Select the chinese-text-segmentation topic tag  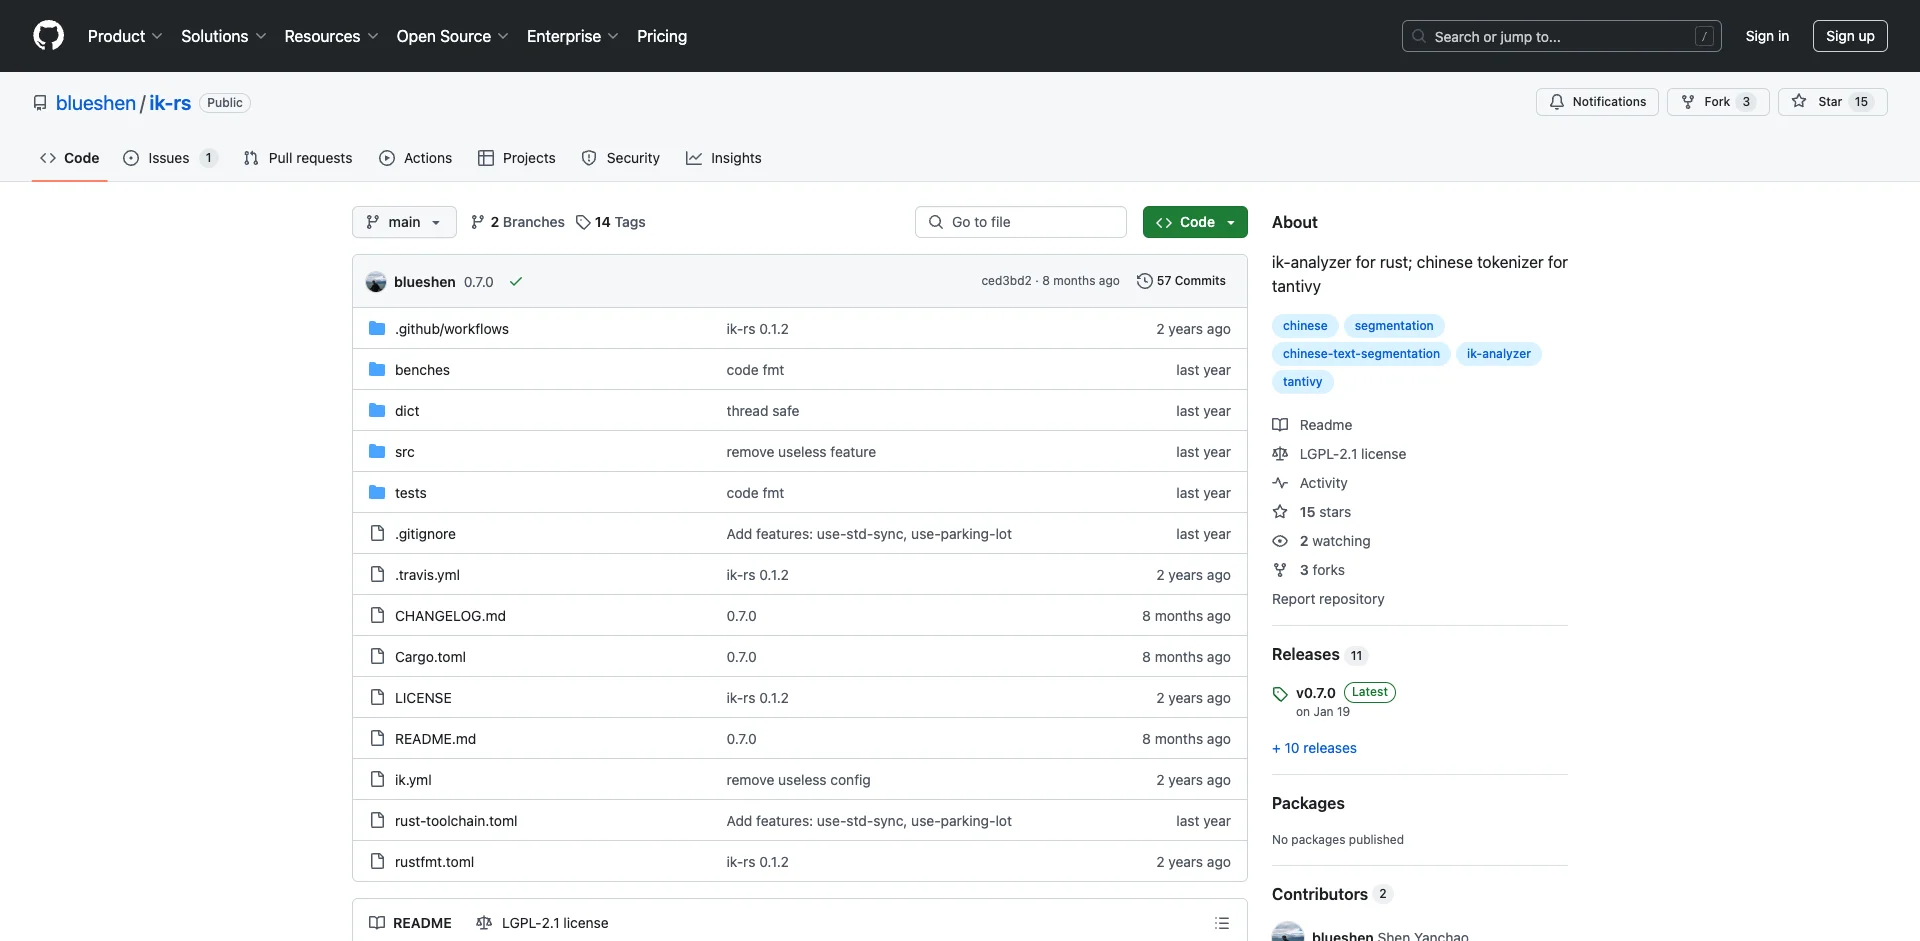pyautogui.click(x=1361, y=354)
